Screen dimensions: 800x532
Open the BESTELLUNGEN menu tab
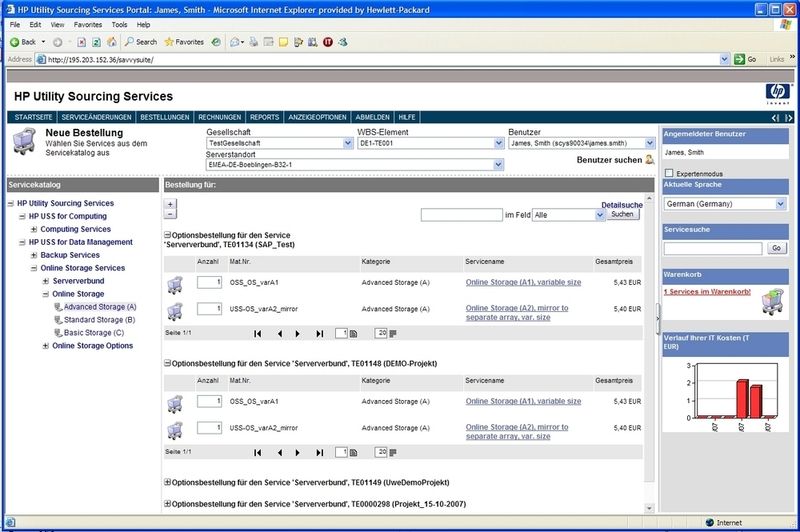tap(165, 117)
